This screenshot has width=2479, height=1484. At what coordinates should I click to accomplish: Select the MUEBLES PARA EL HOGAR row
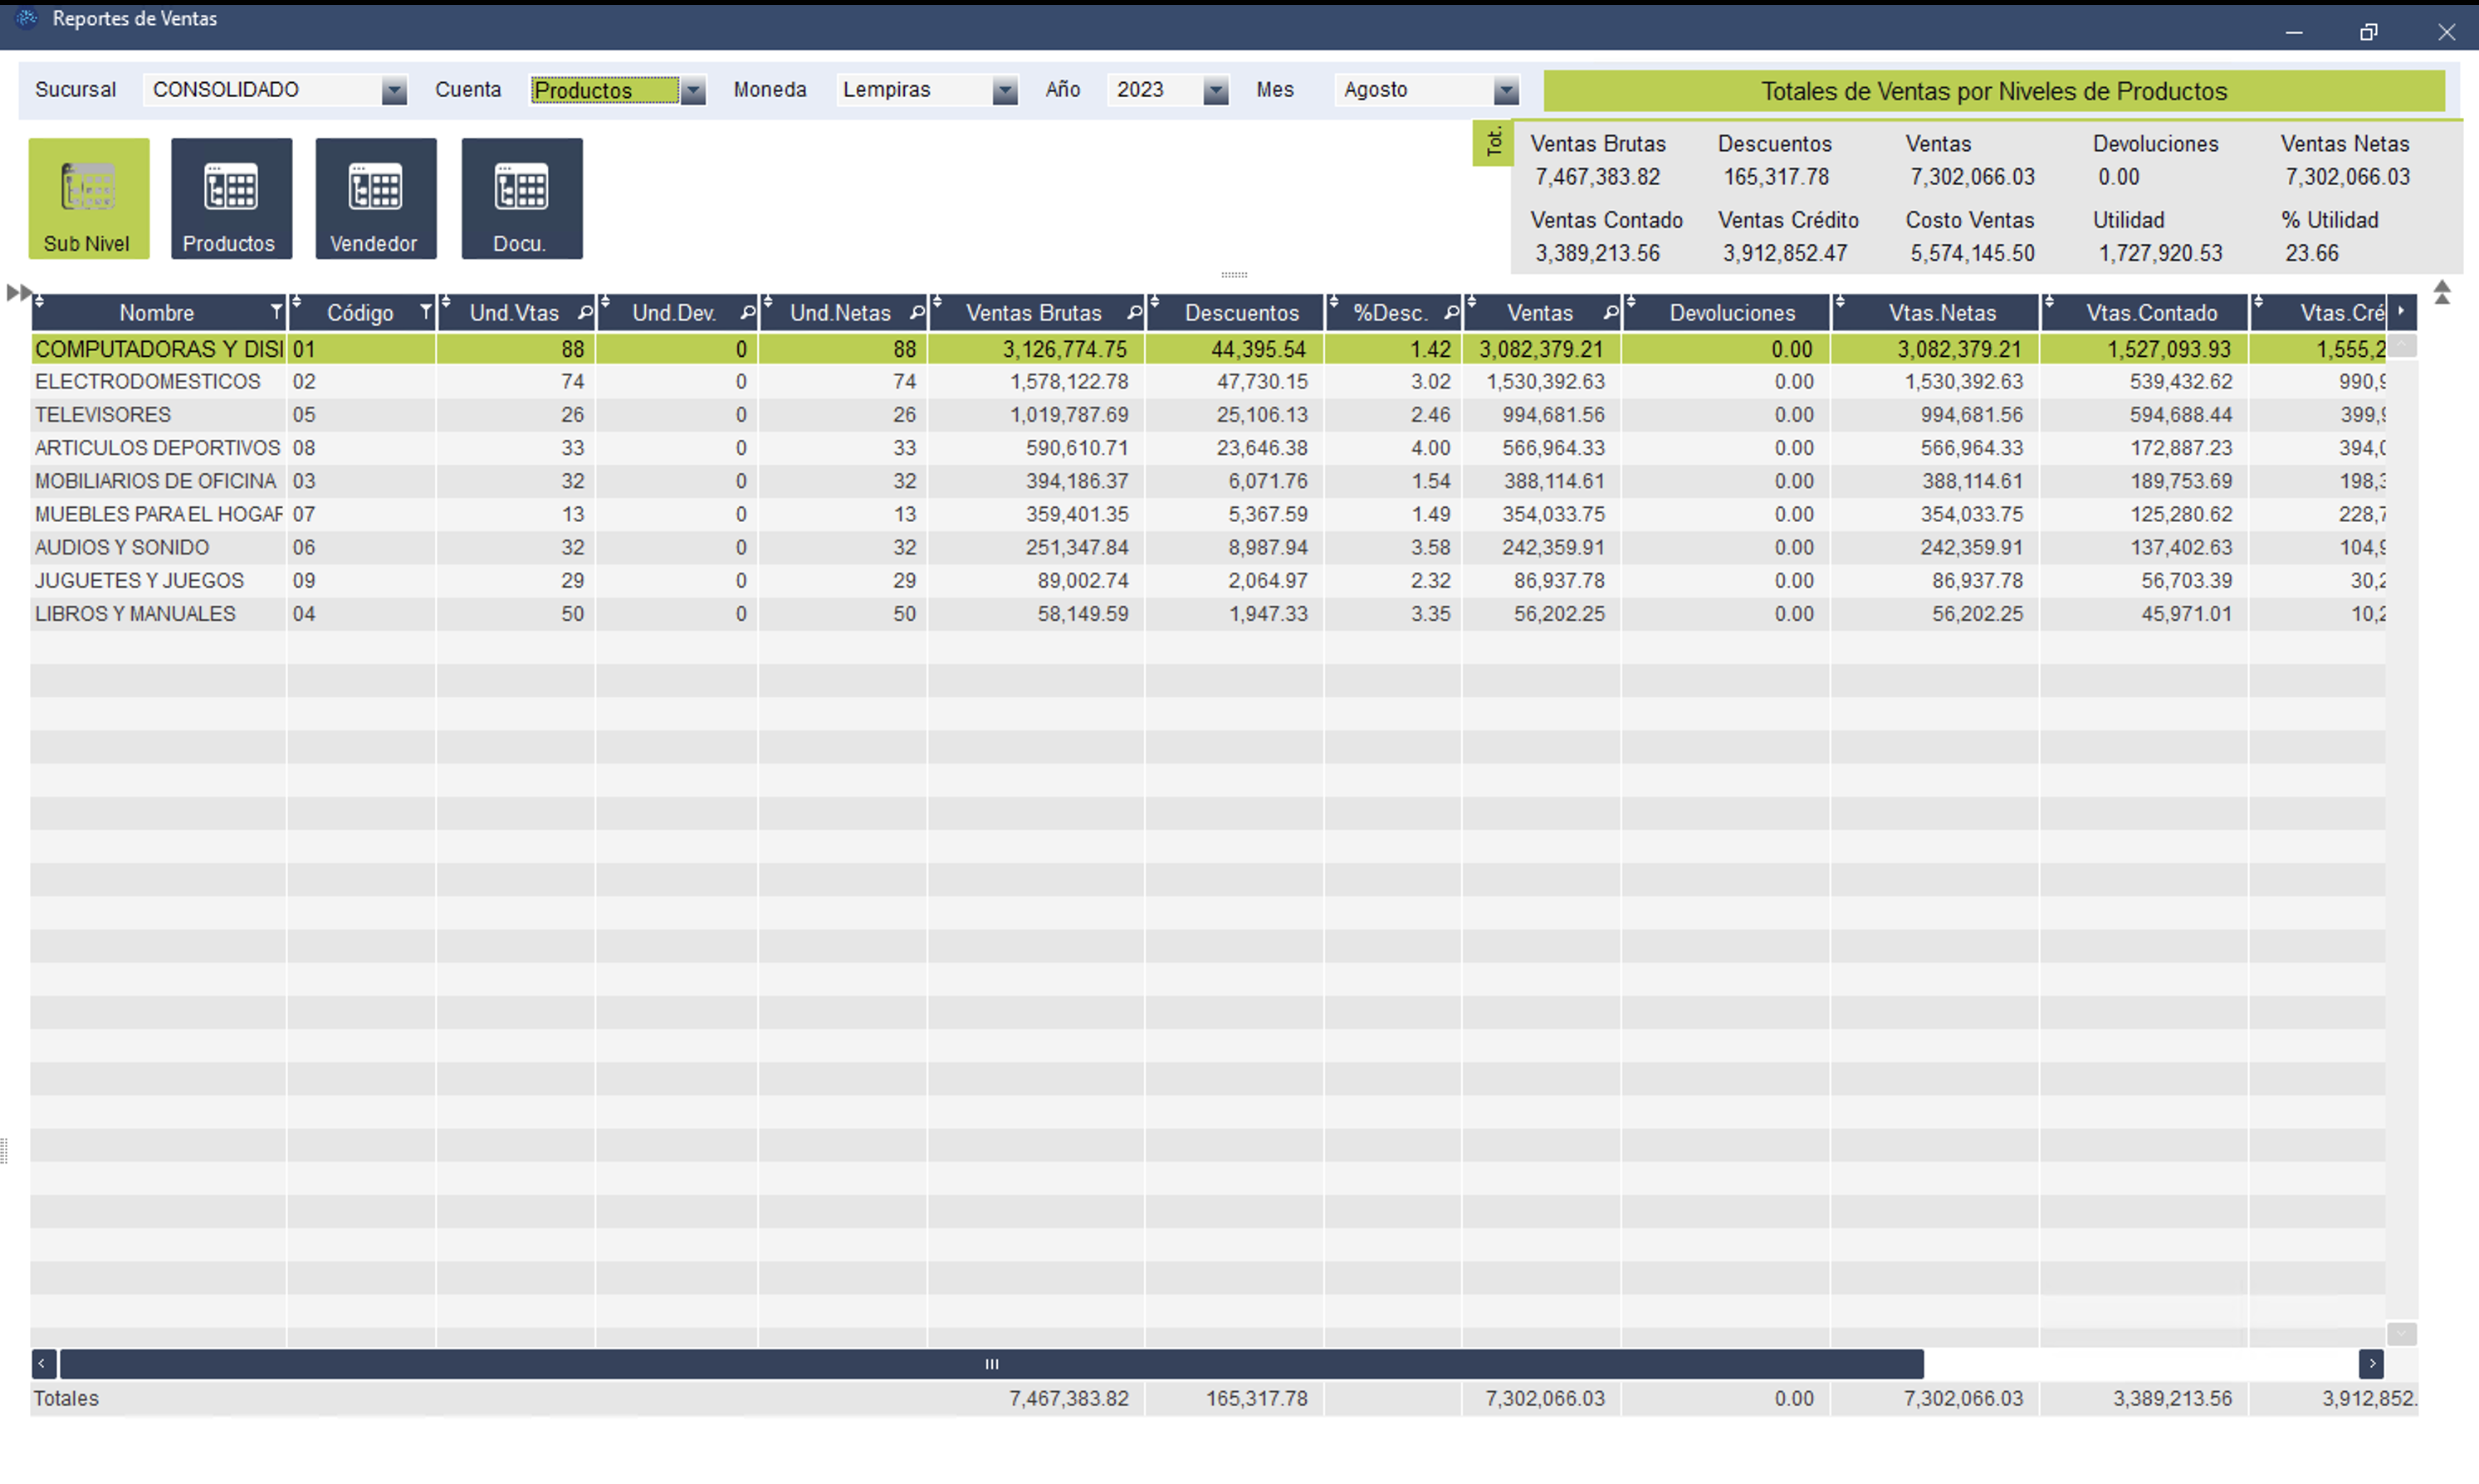(1208, 514)
